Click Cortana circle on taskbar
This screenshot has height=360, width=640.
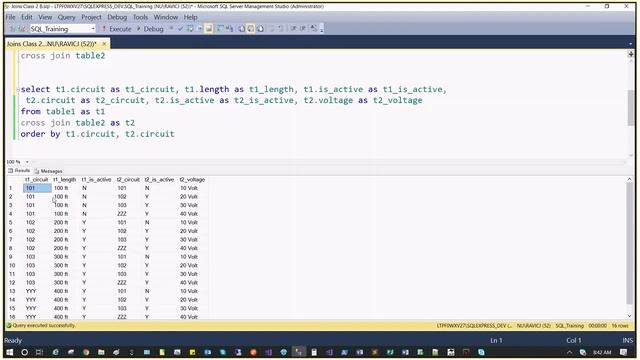(24, 352)
